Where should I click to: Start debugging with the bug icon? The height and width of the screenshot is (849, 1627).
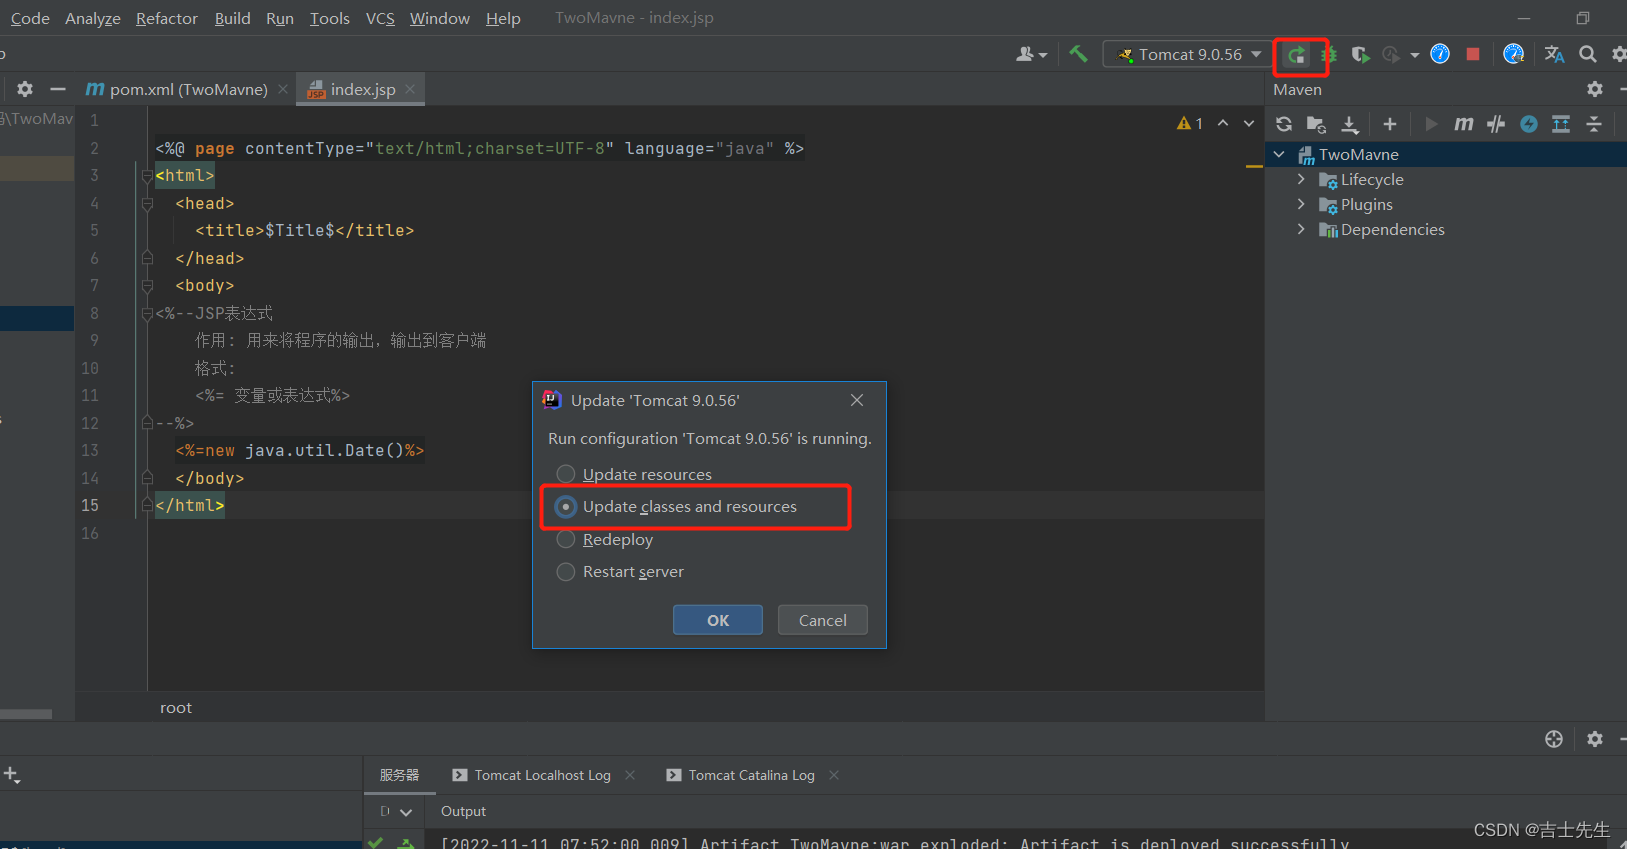(x=1329, y=55)
